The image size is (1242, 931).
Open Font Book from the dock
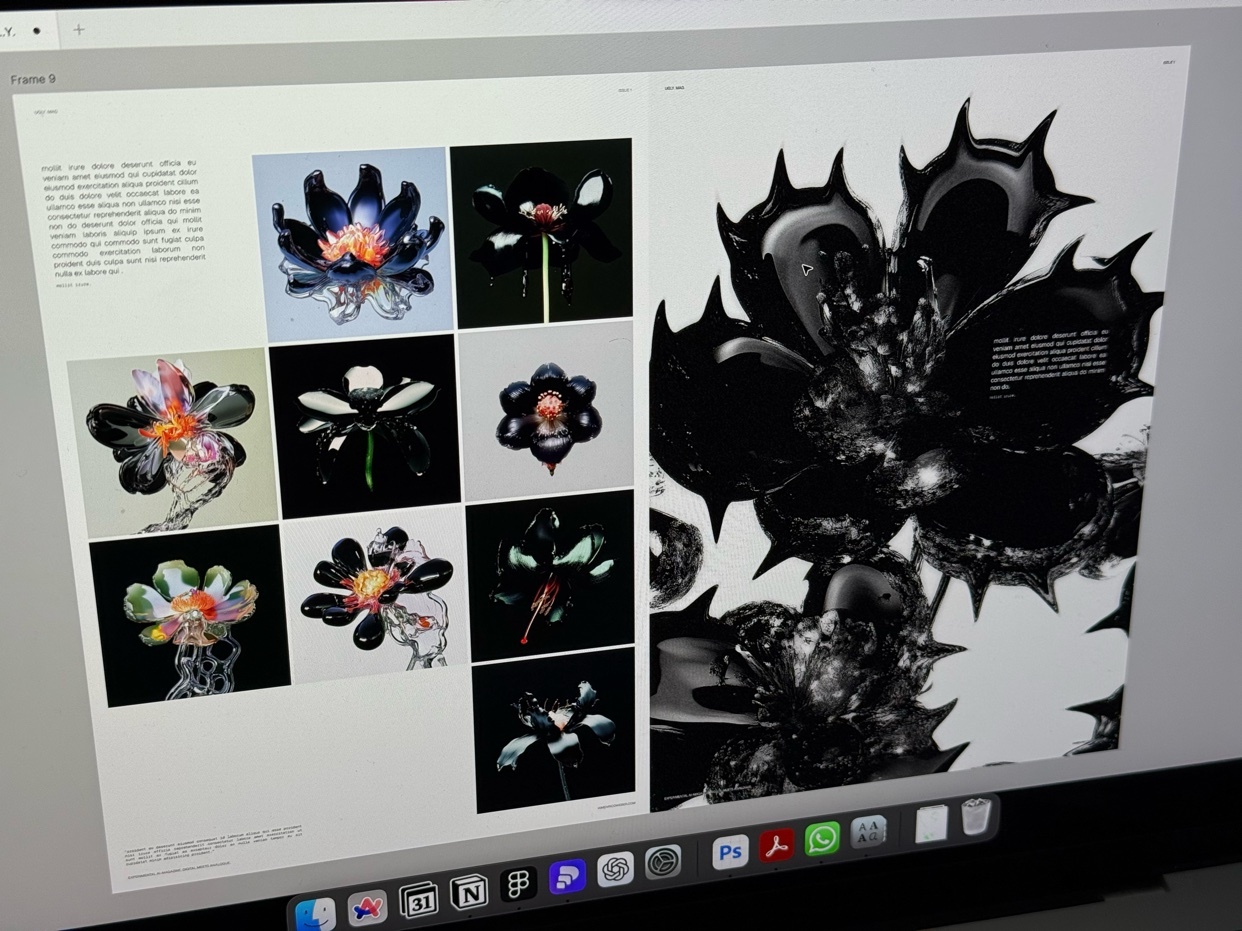click(x=868, y=832)
